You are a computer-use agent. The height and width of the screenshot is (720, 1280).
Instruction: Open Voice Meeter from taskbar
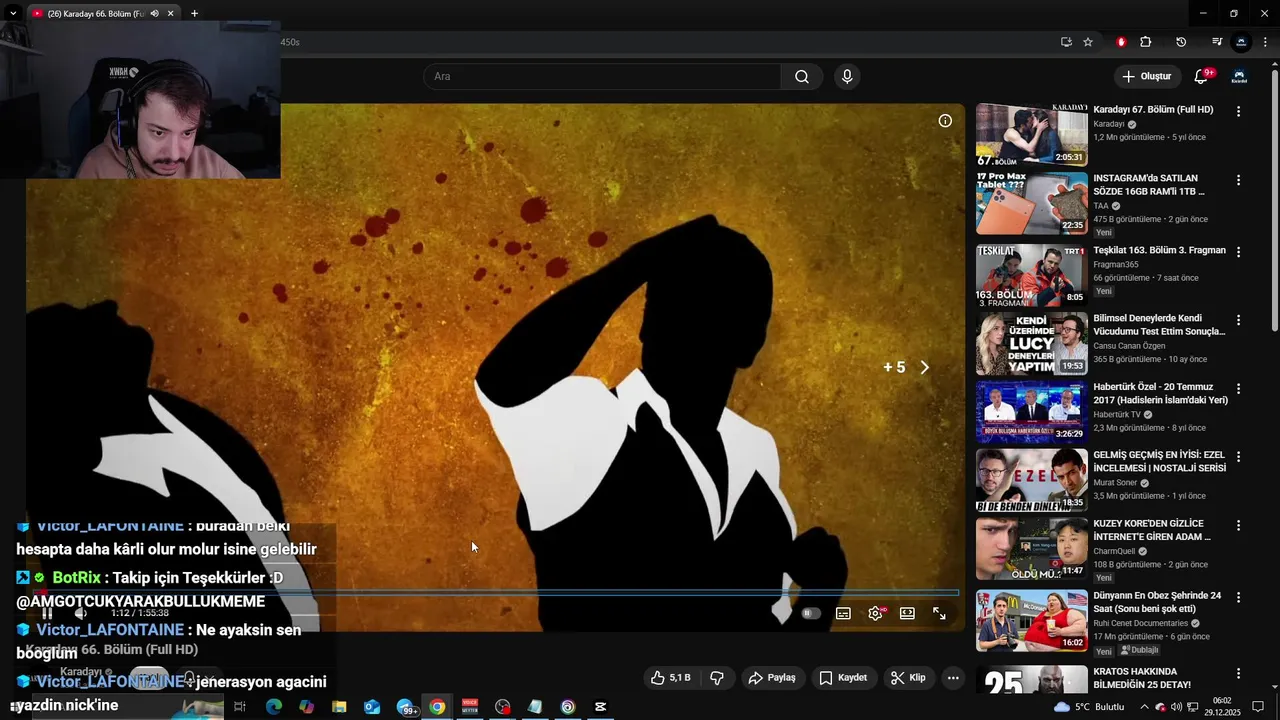[x=470, y=707]
